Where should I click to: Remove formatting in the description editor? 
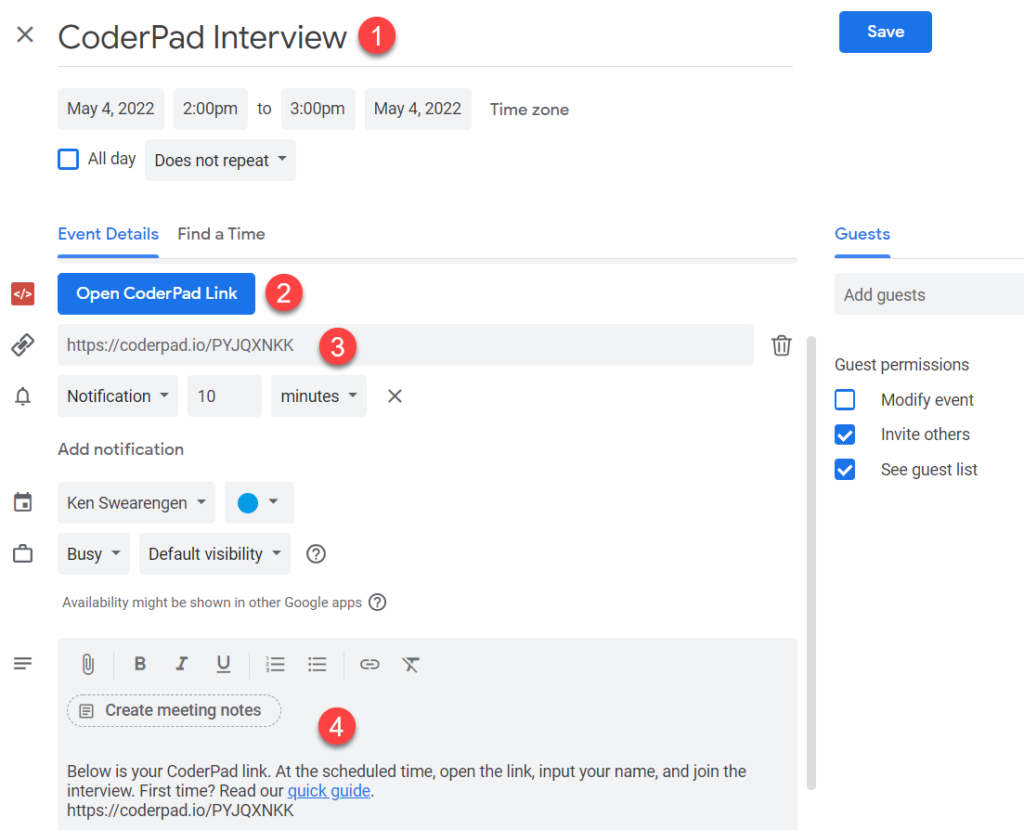pos(410,664)
